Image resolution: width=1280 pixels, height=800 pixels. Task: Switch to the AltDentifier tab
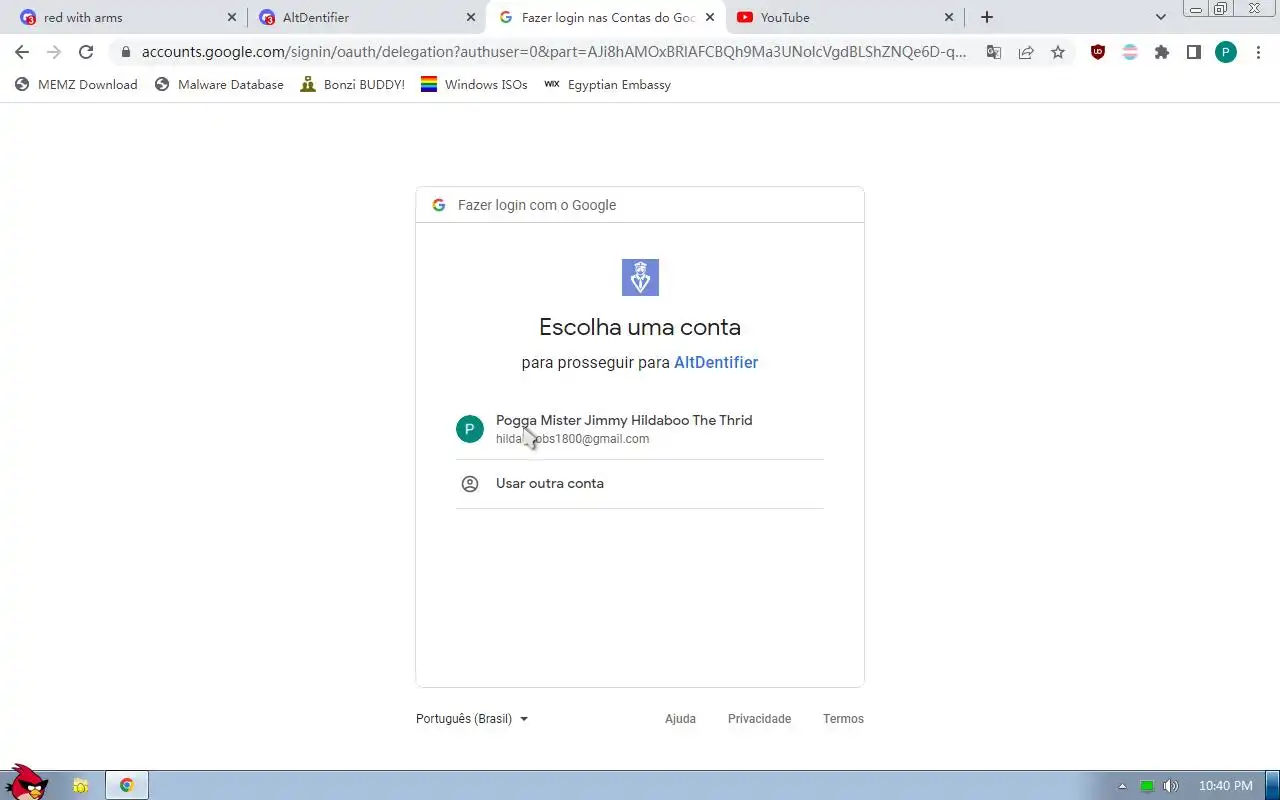point(365,17)
